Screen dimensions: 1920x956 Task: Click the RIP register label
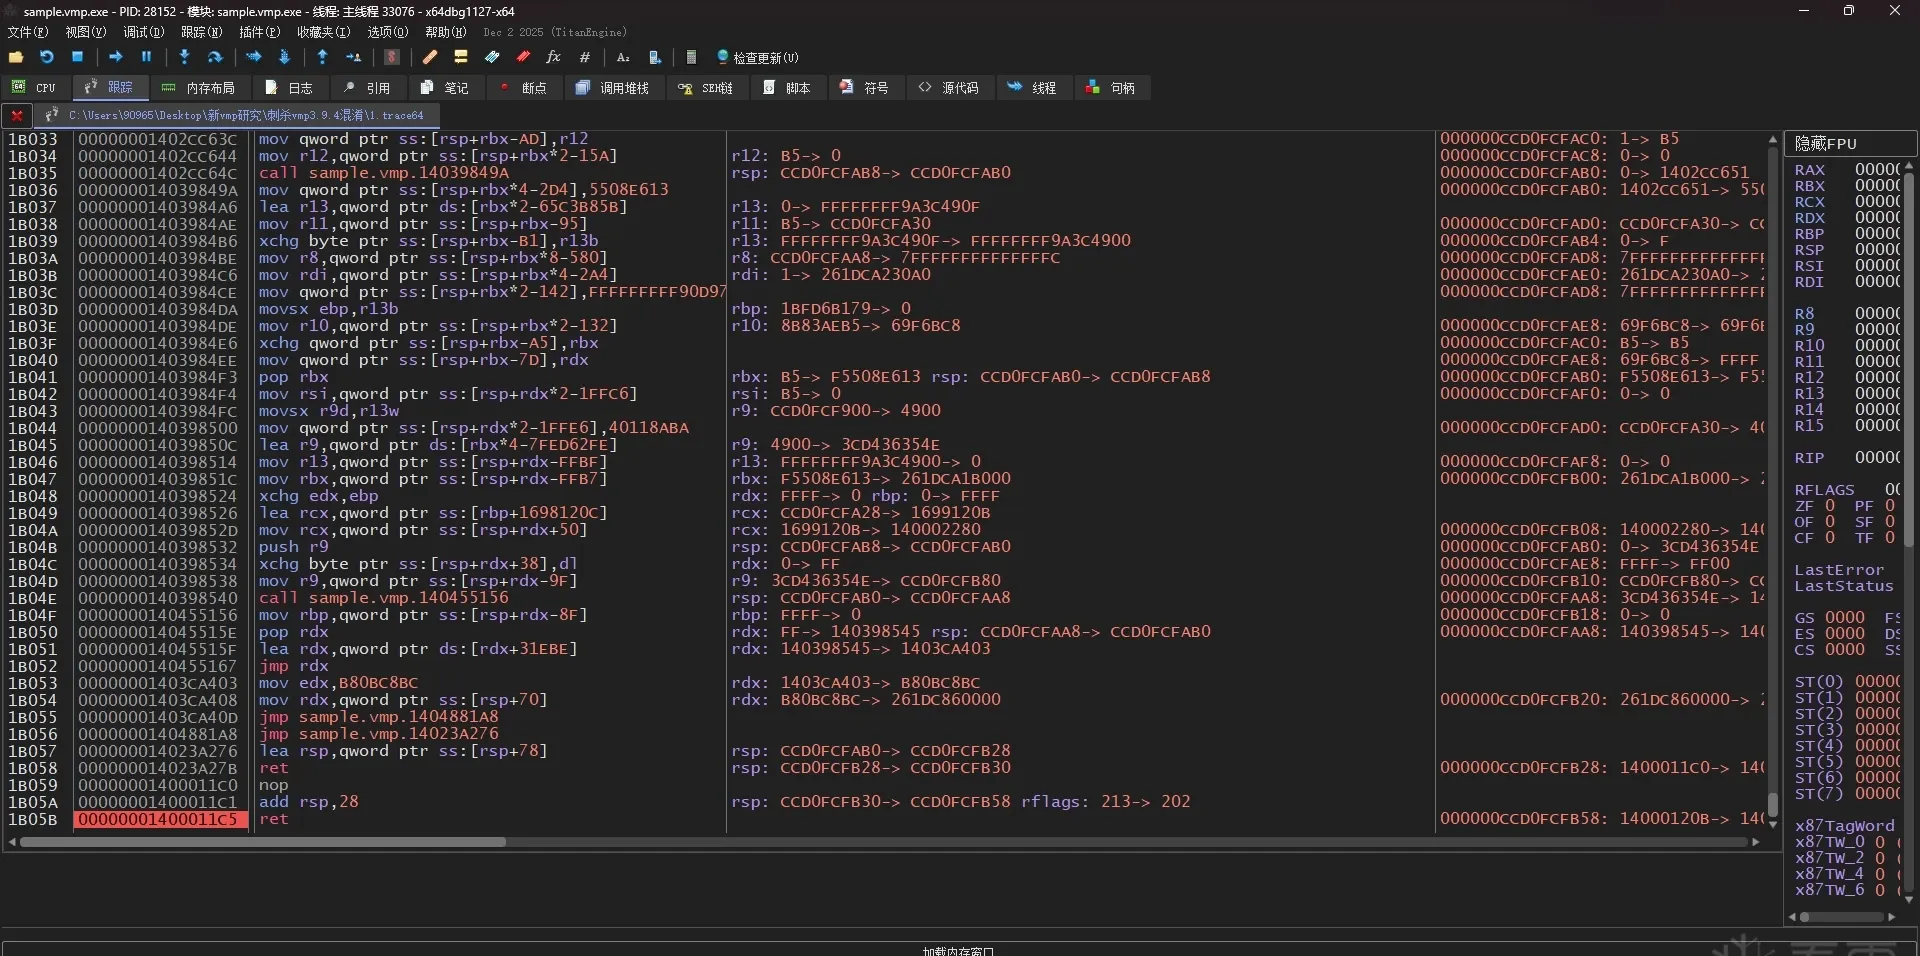(1809, 458)
